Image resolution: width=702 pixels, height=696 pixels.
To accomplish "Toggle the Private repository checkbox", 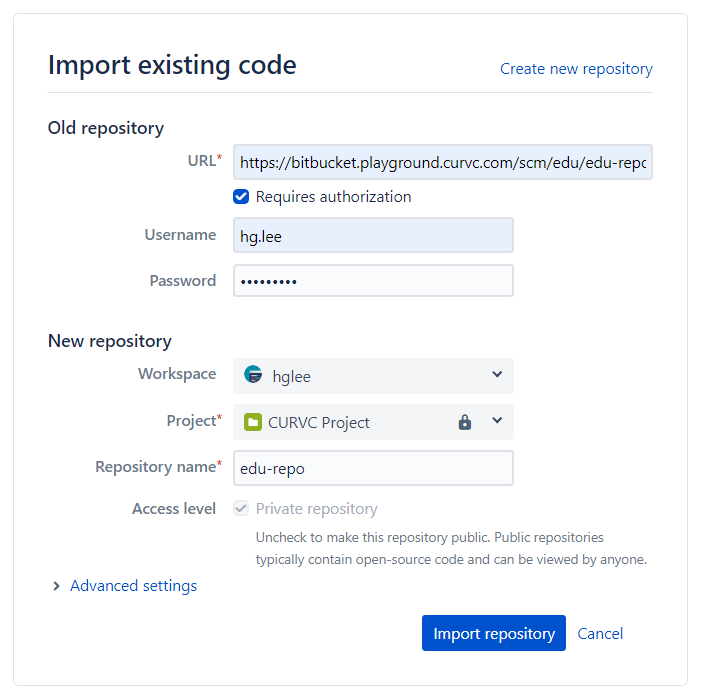I will (x=241, y=508).
